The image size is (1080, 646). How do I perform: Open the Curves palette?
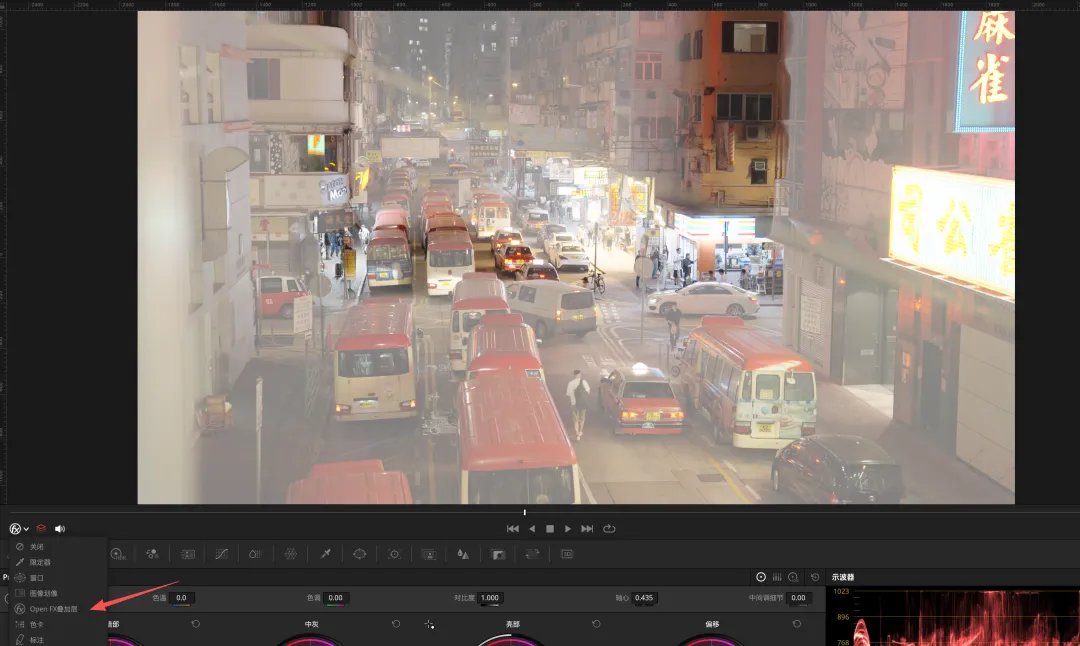(221, 554)
